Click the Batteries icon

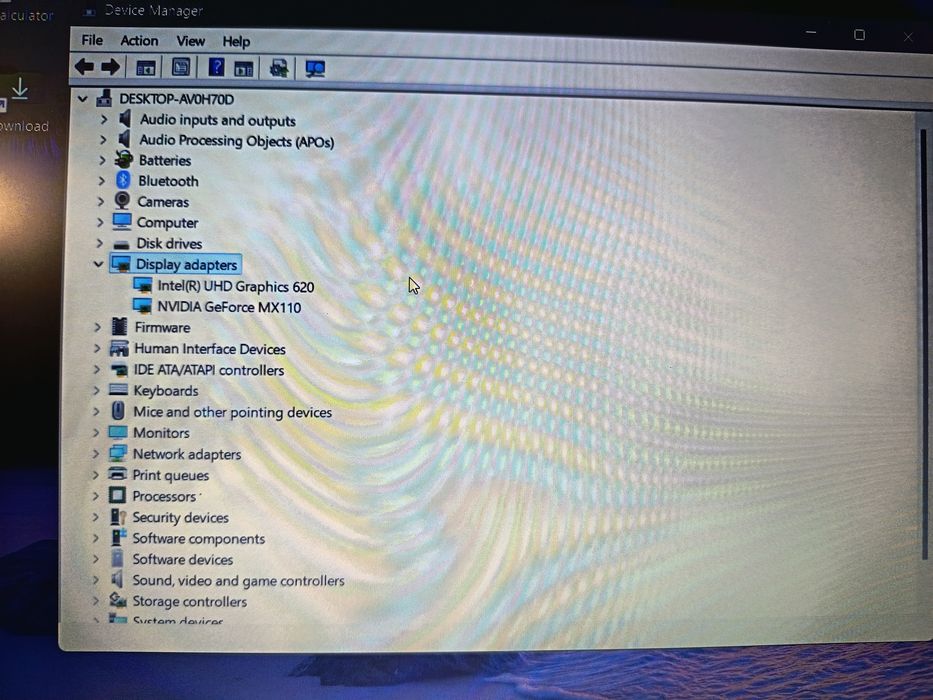pyautogui.click(x=123, y=160)
